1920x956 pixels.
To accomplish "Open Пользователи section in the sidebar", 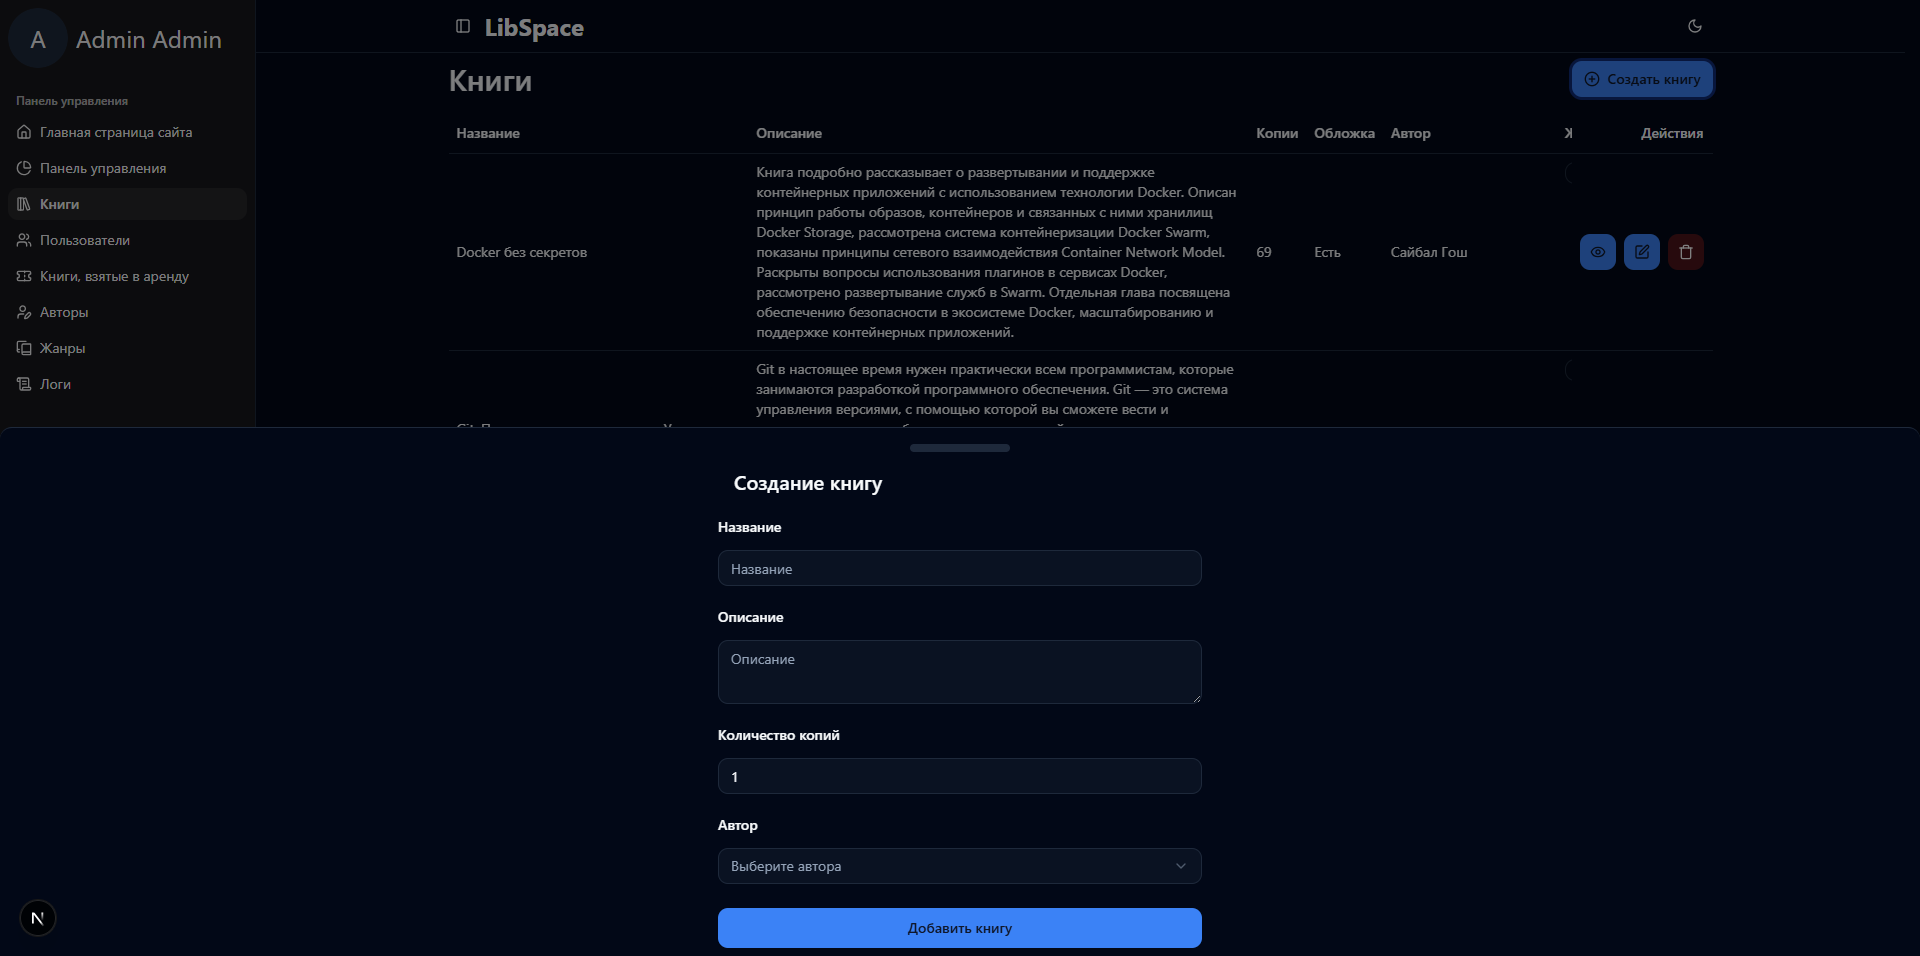I will [x=85, y=240].
